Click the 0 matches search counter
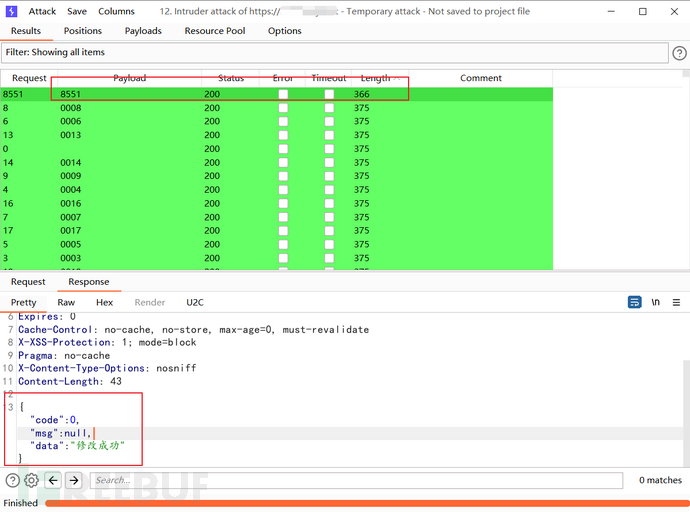Screen dimensions: 690x512 660,480
